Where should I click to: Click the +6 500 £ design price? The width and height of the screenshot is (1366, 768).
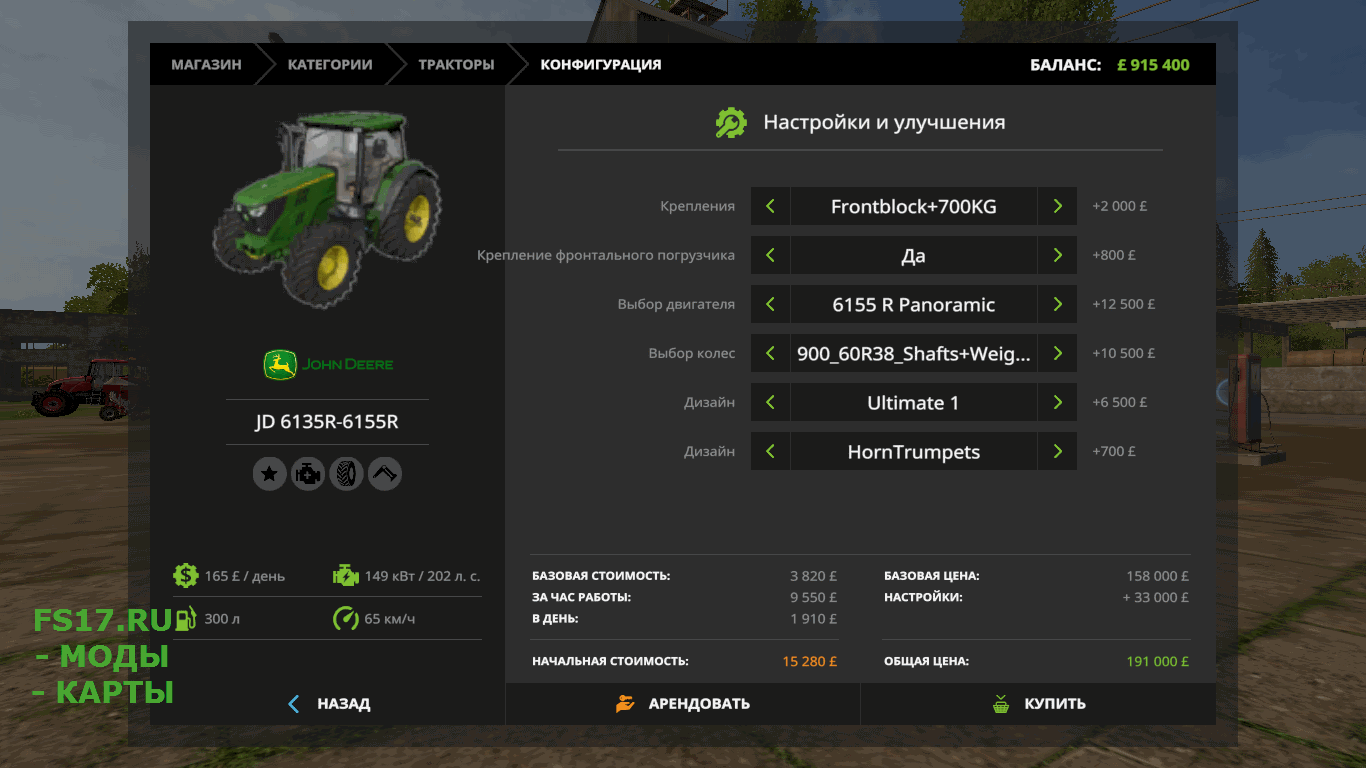click(x=1120, y=402)
